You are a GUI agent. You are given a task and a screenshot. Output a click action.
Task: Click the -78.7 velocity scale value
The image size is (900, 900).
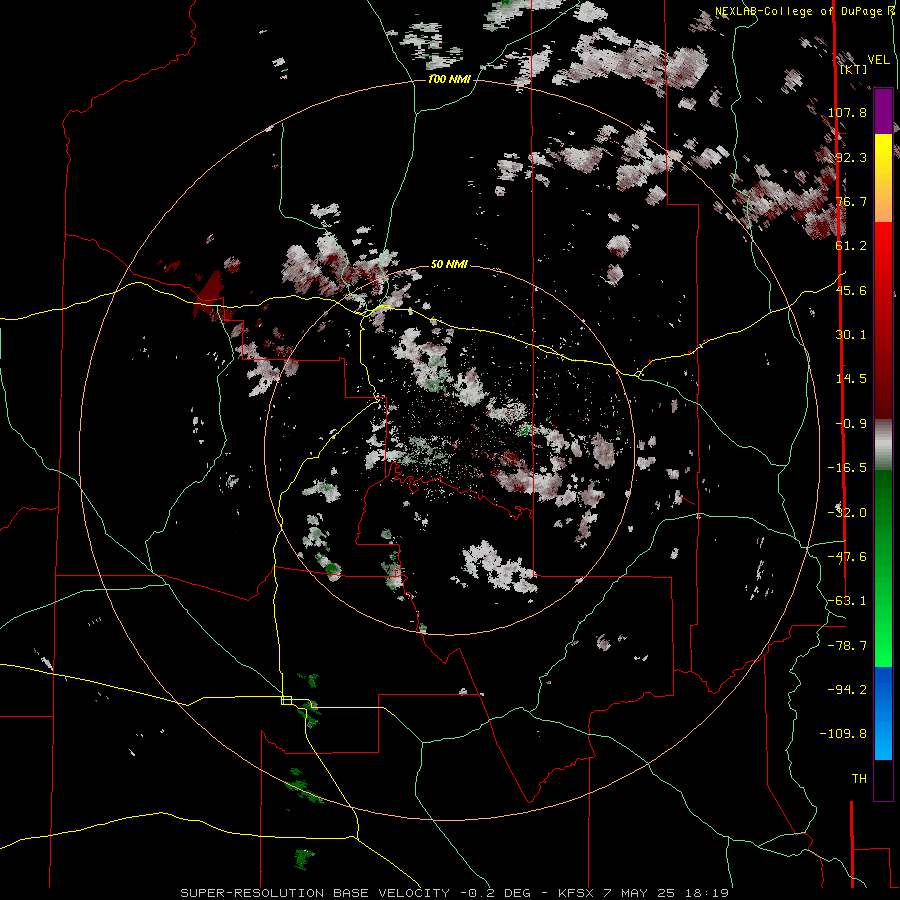pos(847,646)
